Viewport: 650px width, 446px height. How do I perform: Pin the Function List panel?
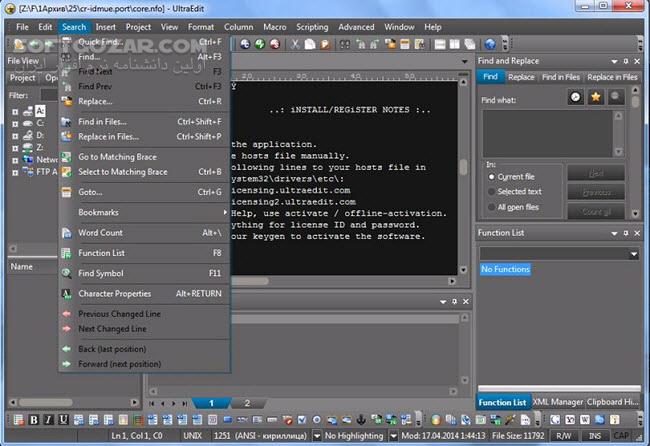tap(626, 233)
